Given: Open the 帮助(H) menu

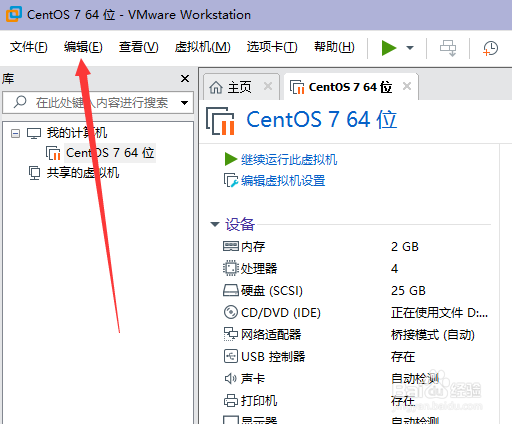Looking at the screenshot, I should click(x=334, y=47).
